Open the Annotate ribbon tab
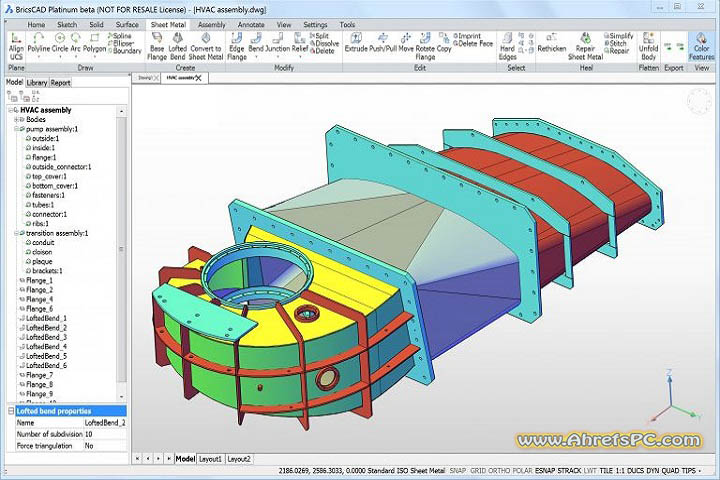Screen dimensions: 720x480 pos(251,24)
